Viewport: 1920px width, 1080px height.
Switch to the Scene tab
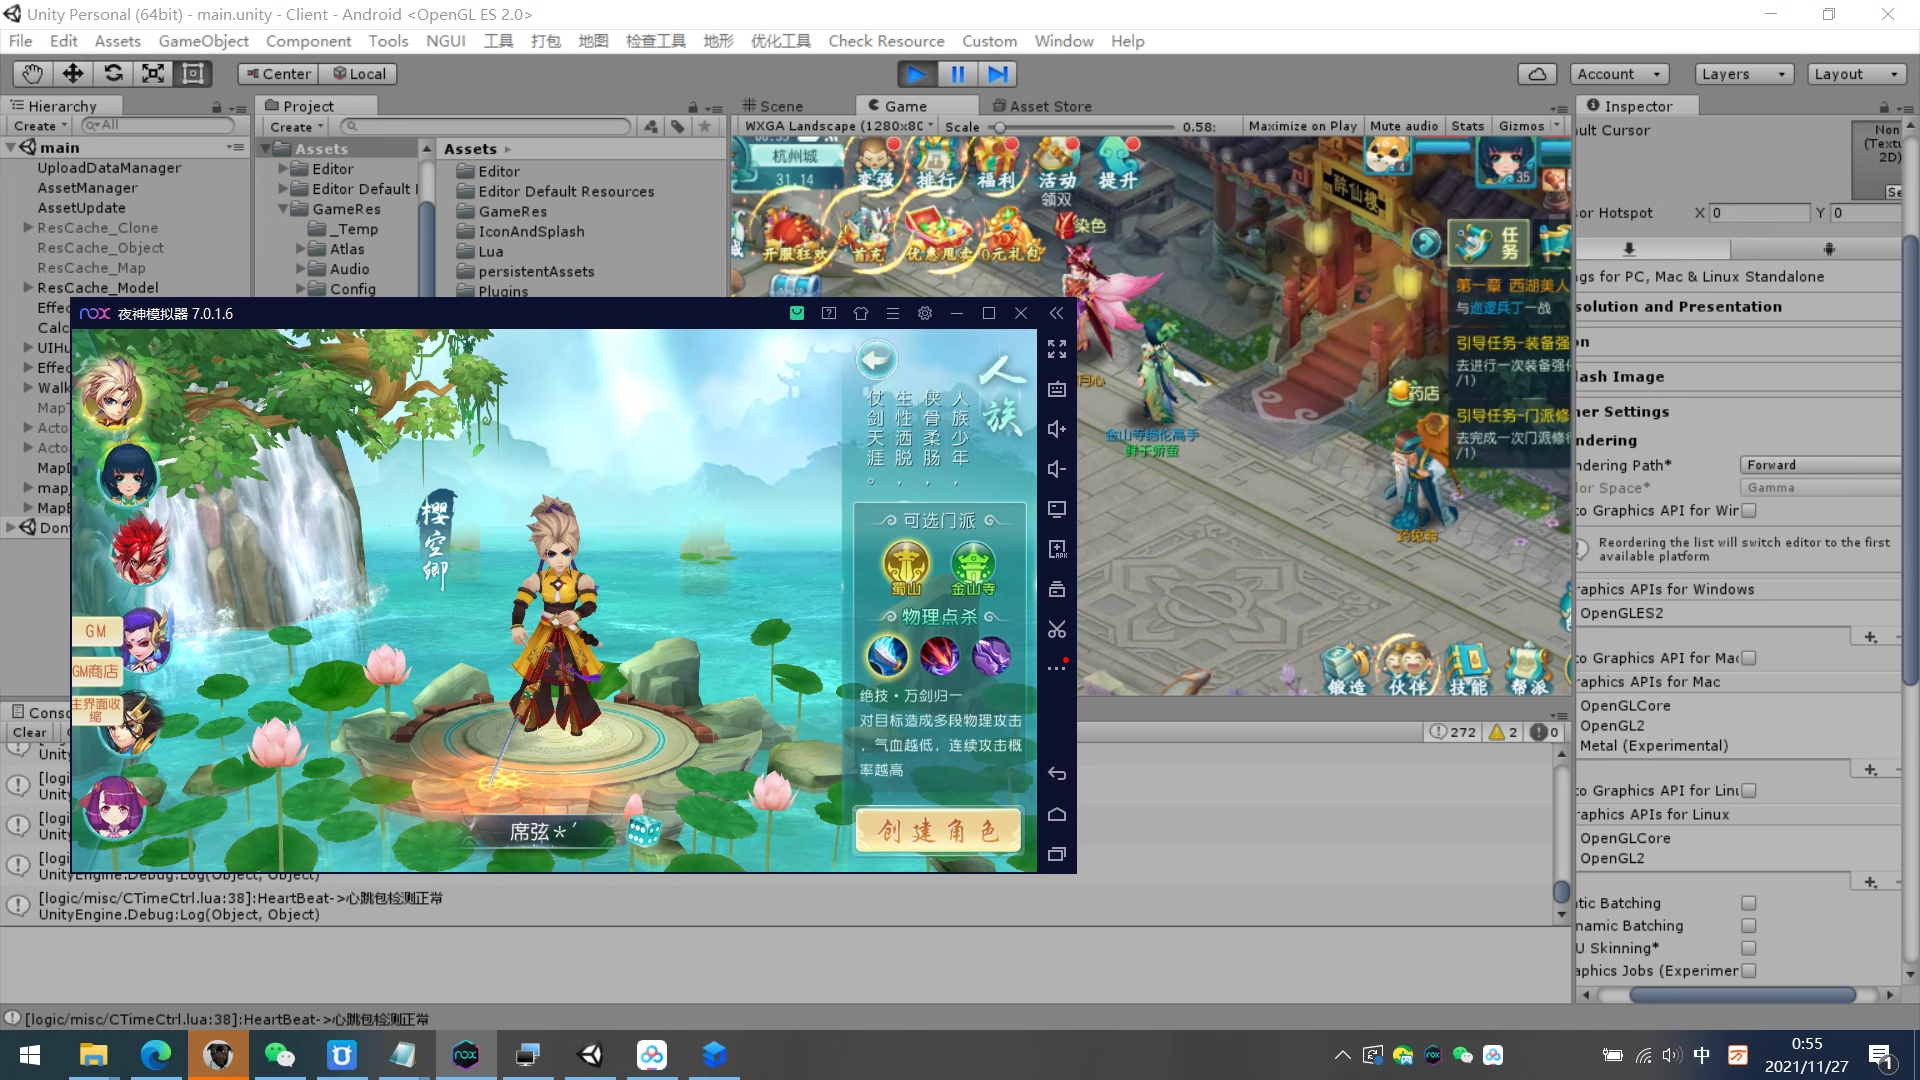[x=773, y=106]
